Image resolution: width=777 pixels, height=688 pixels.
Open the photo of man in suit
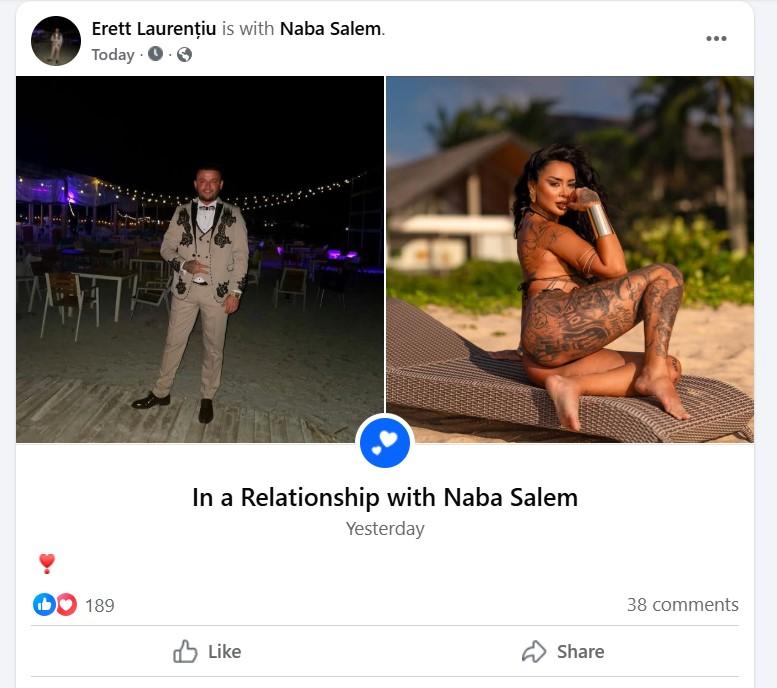200,259
